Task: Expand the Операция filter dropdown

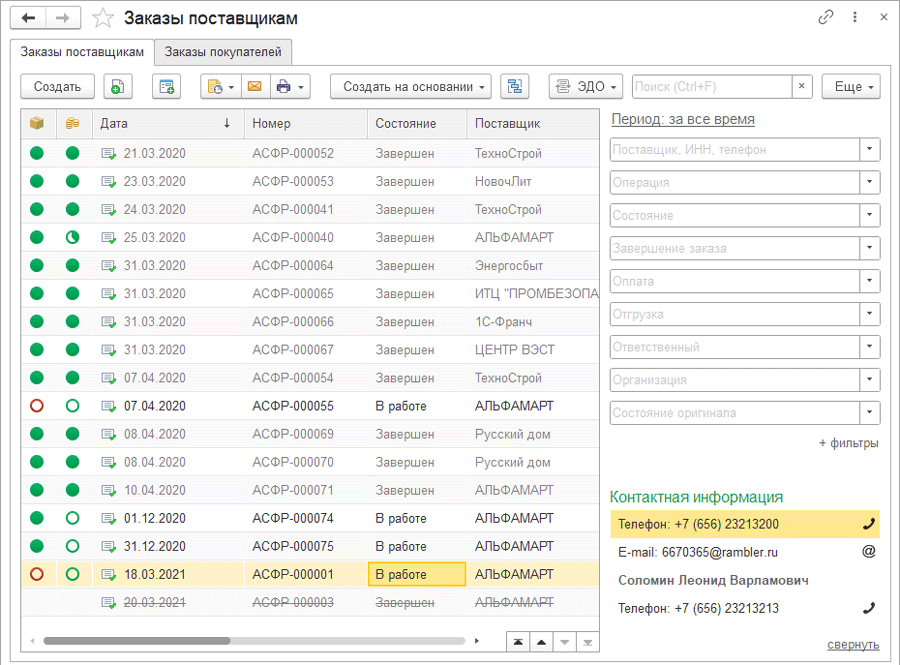Action: click(870, 182)
